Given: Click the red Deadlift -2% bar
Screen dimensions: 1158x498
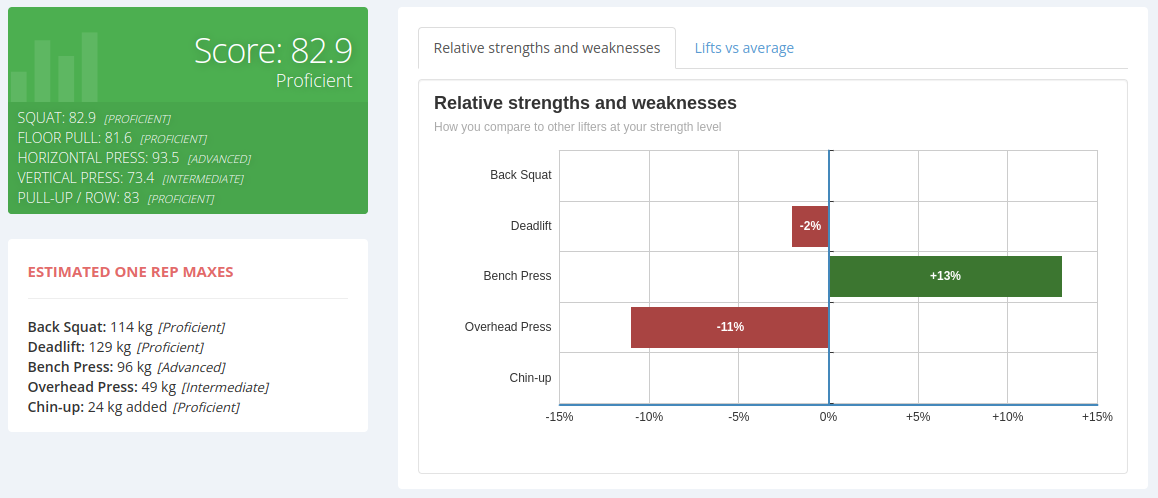Looking at the screenshot, I should pos(810,226).
